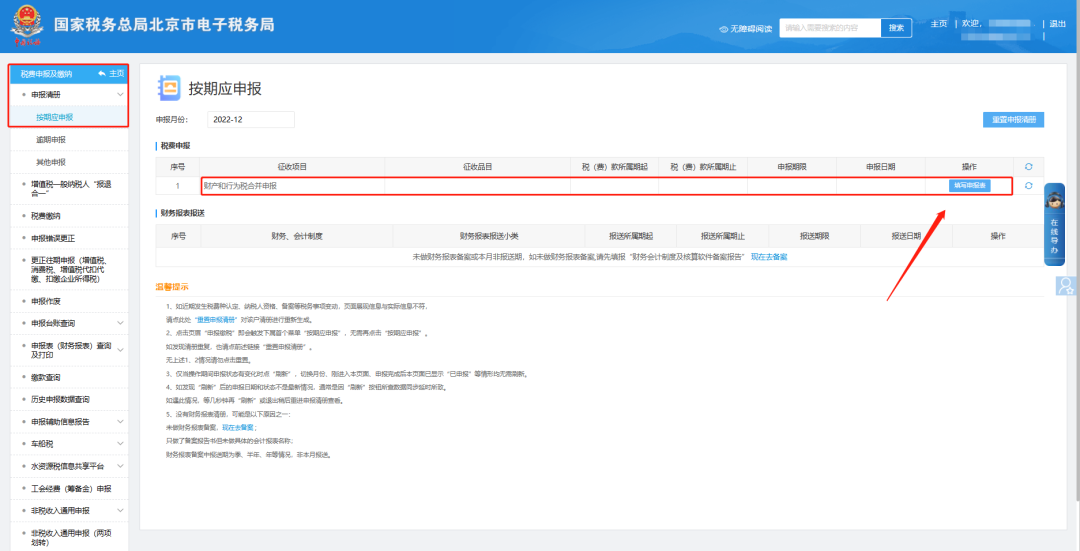
Task: Refresh the 财产和行为税合并申报 row
Action: click(x=1028, y=186)
